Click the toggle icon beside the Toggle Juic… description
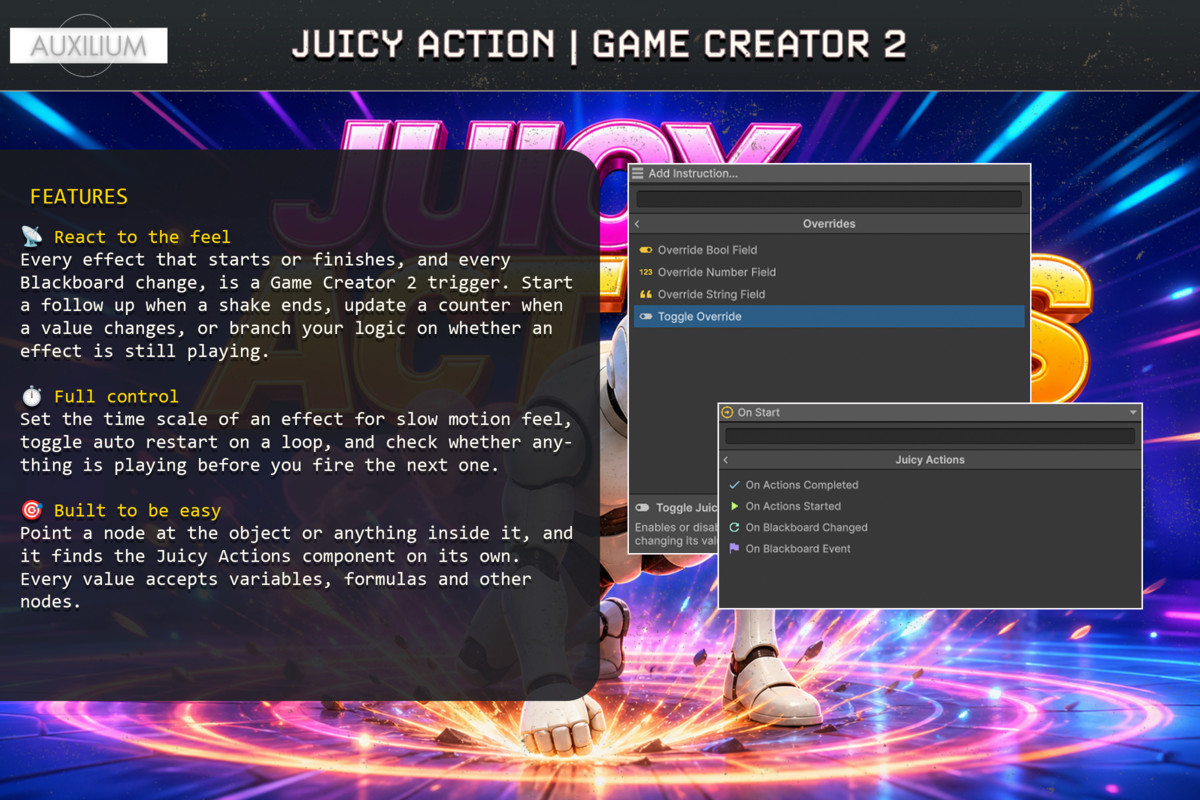1200x800 pixels. click(x=642, y=508)
